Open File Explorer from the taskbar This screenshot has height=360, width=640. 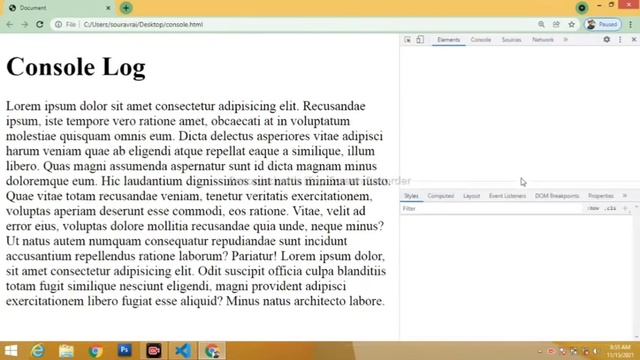tap(66, 351)
